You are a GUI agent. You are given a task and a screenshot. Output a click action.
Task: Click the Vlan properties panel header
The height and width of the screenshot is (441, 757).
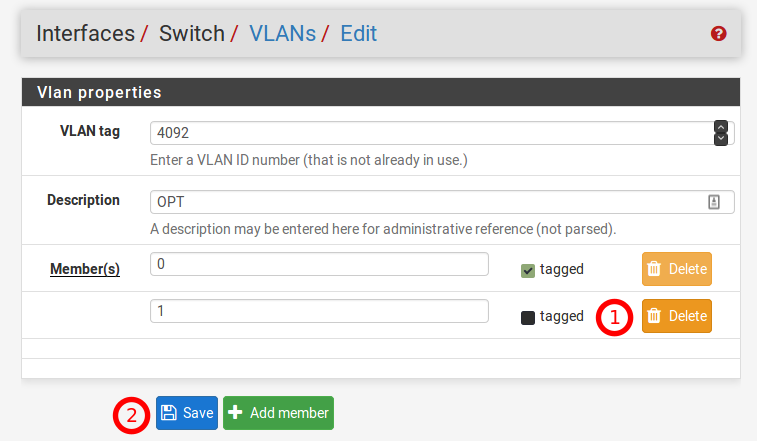click(x=380, y=92)
